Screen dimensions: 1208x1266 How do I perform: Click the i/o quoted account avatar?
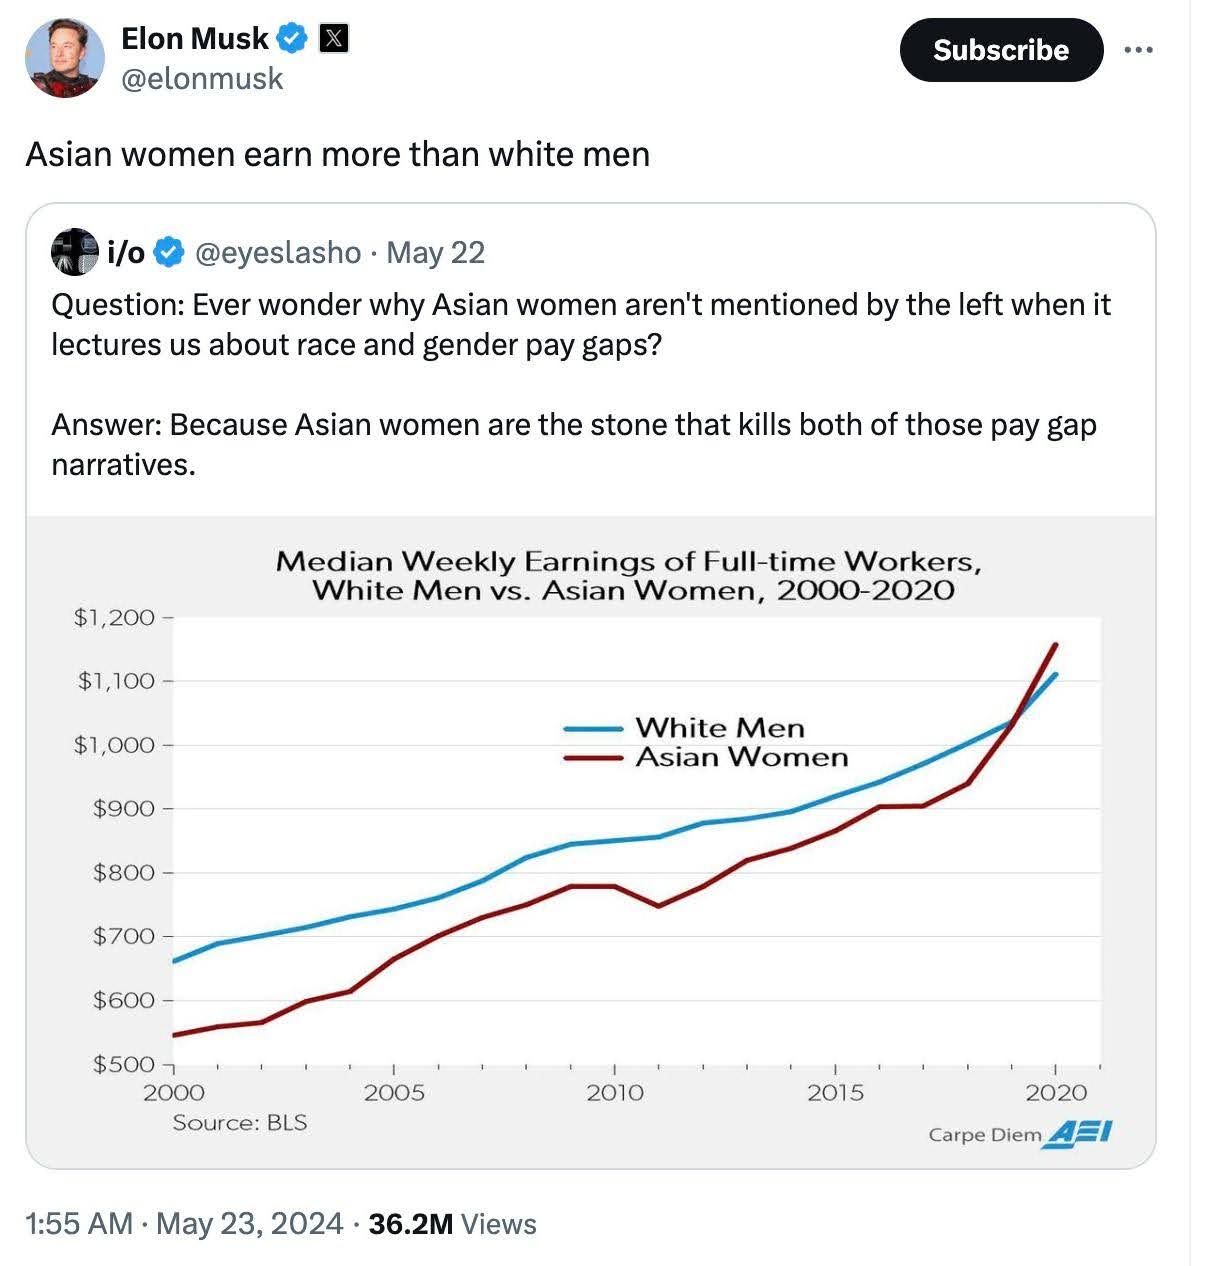point(74,252)
